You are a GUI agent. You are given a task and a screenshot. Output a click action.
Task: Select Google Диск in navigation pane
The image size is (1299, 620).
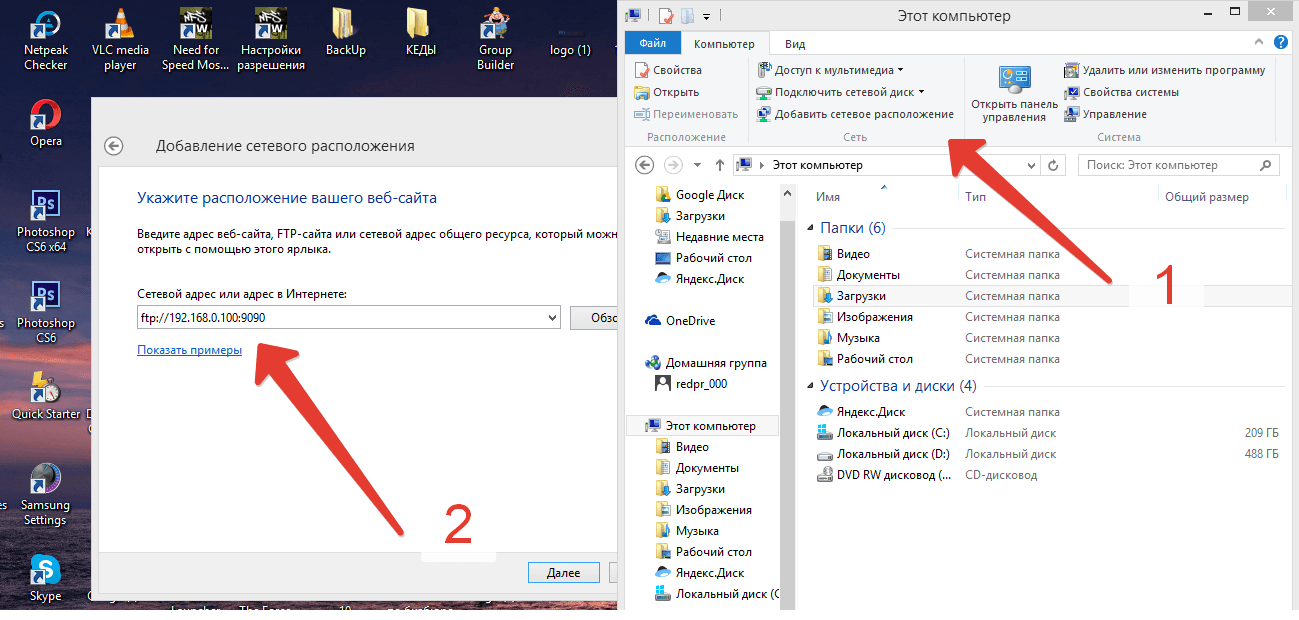pos(699,195)
